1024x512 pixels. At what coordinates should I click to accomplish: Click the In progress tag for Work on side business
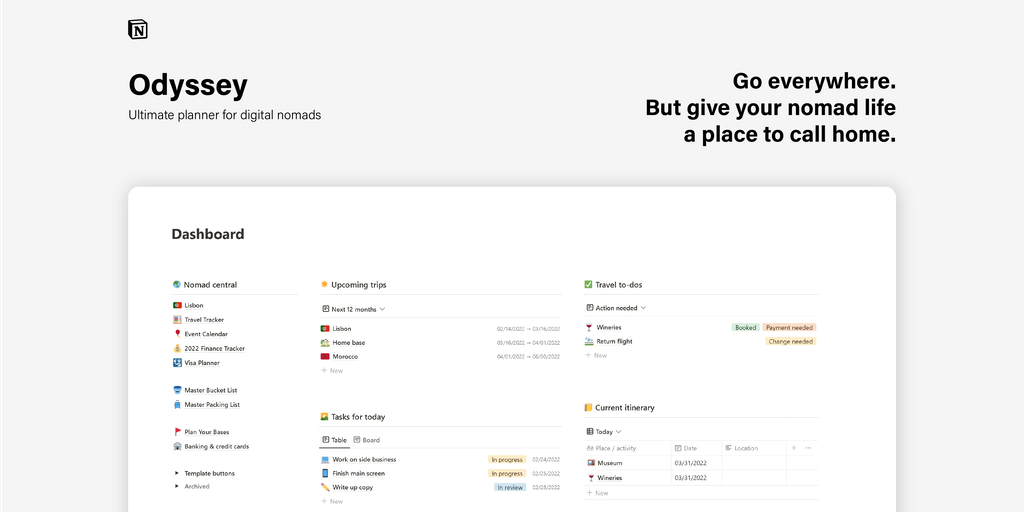click(x=507, y=459)
